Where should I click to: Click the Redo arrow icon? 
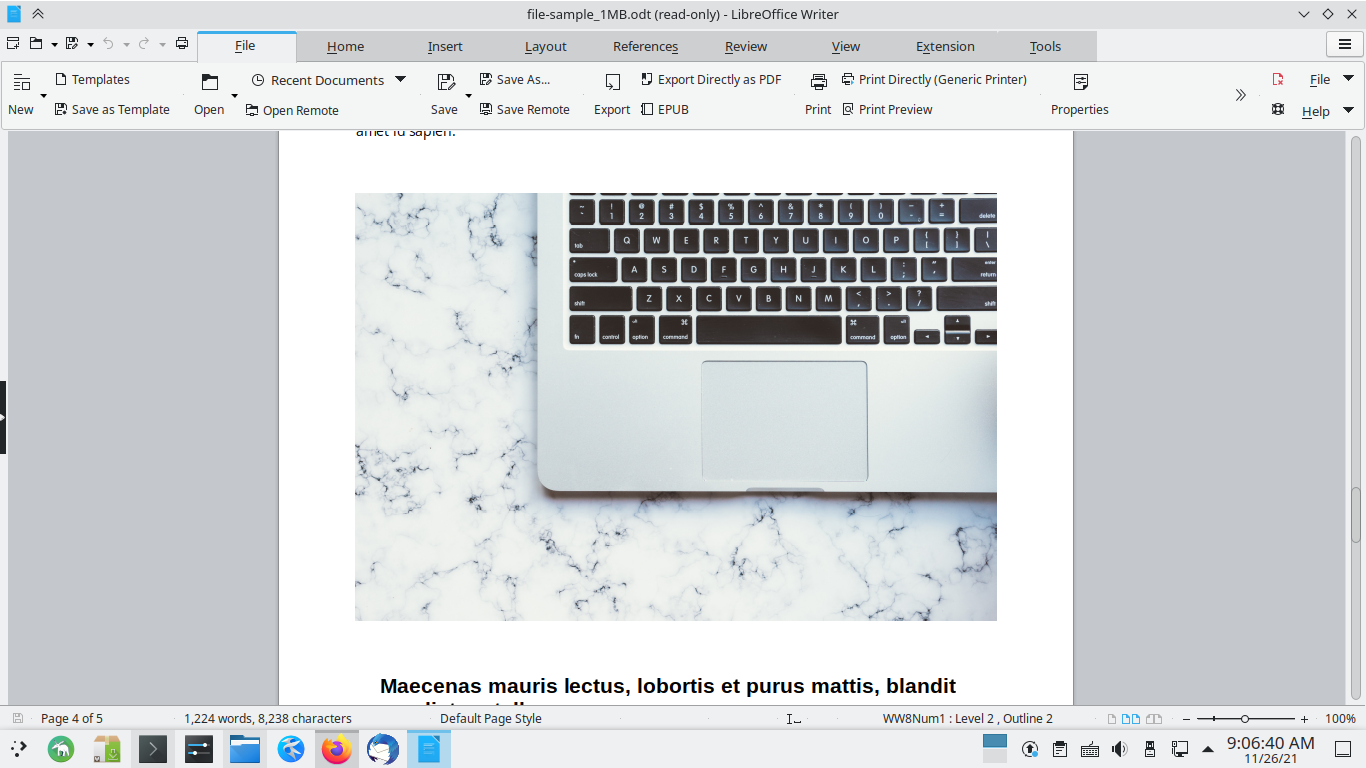pyautogui.click(x=144, y=43)
